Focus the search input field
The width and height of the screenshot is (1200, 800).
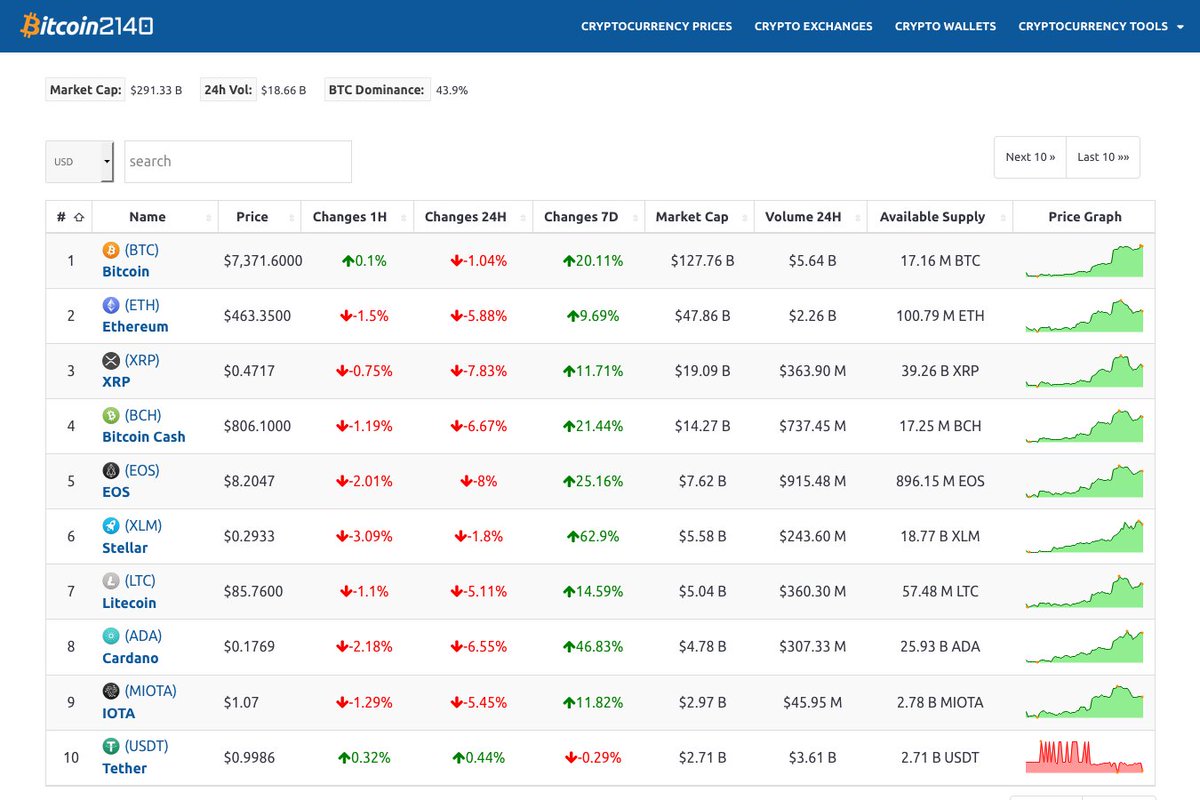[238, 161]
